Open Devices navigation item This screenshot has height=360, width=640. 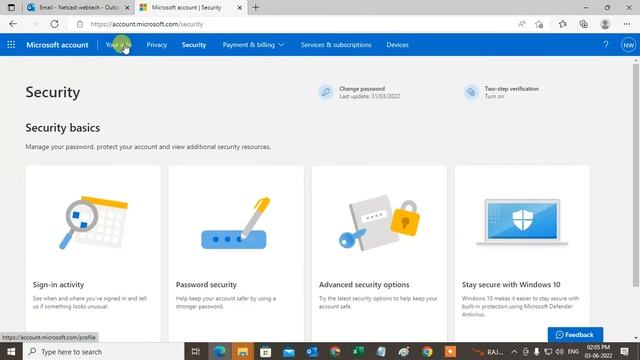398,44
